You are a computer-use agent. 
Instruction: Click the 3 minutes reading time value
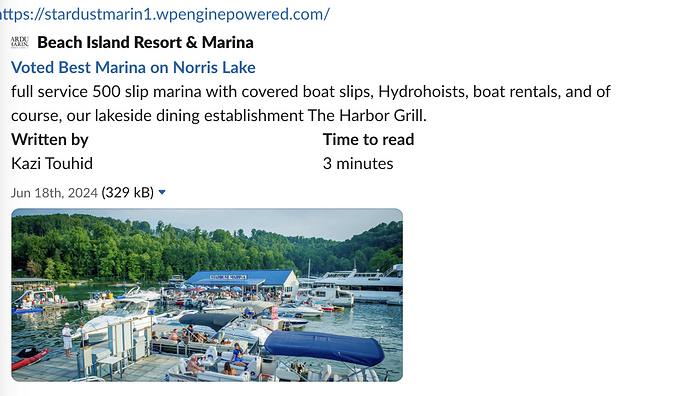(x=358, y=164)
